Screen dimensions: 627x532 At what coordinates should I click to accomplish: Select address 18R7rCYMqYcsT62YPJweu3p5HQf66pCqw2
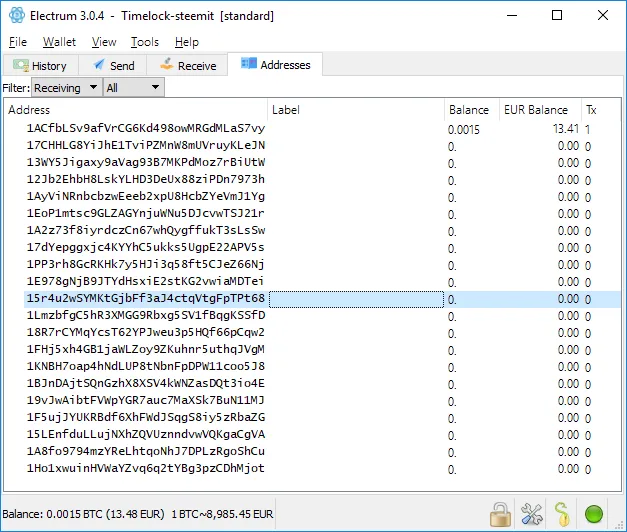(x=146, y=332)
